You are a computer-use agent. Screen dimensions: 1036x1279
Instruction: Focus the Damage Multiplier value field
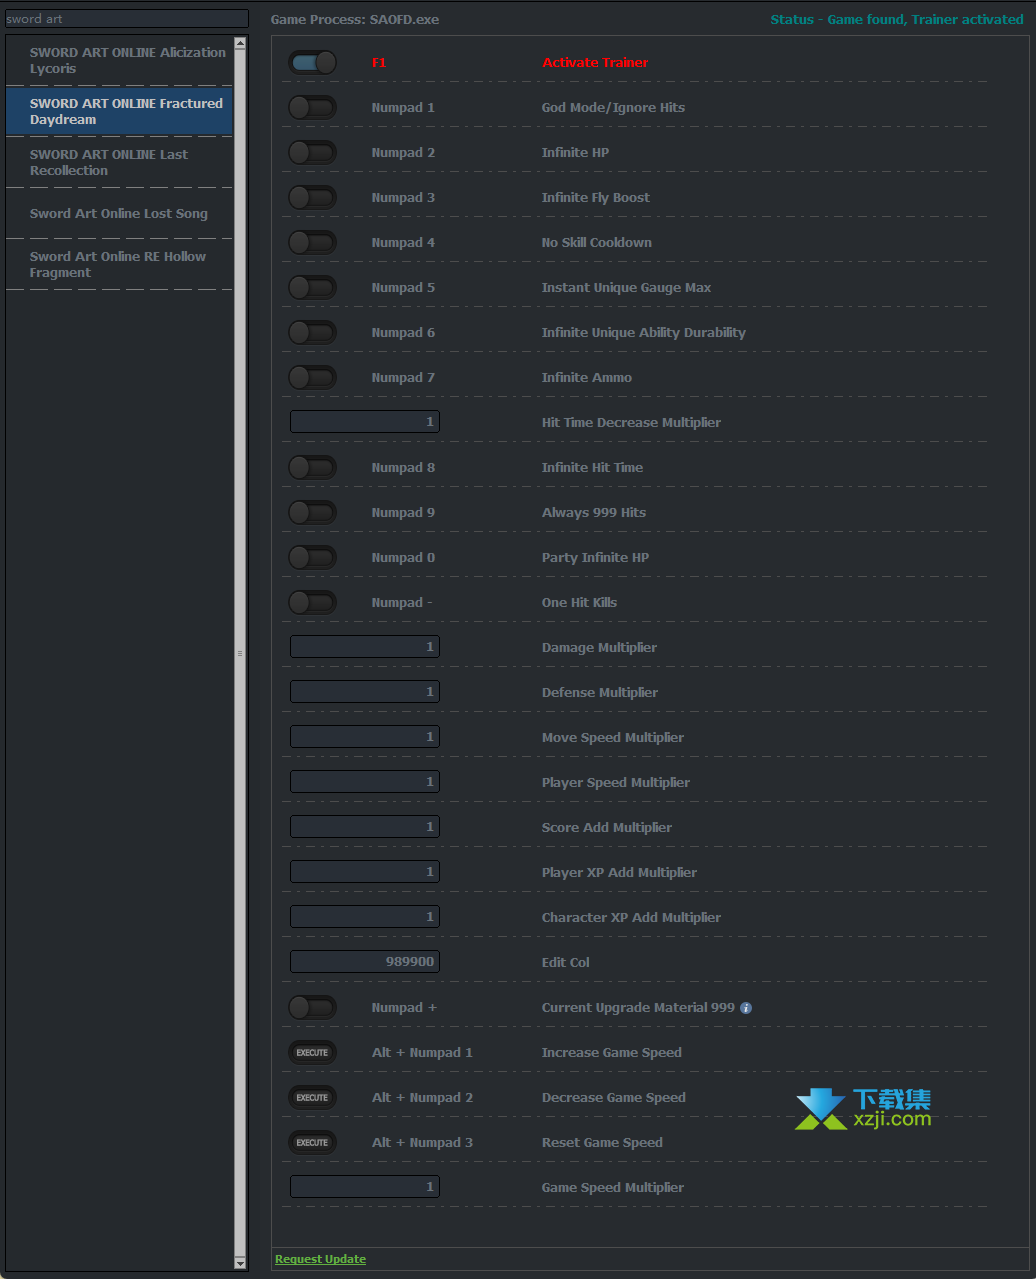(x=364, y=647)
